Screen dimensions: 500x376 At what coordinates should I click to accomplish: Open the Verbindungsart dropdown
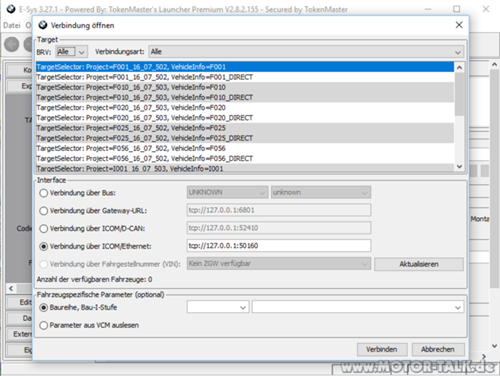306,52
